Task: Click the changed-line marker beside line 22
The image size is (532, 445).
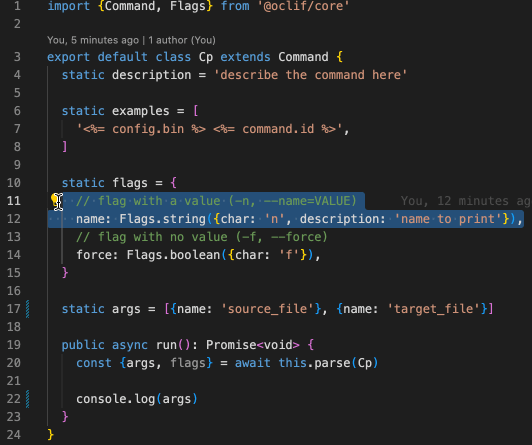Action: click(27, 399)
